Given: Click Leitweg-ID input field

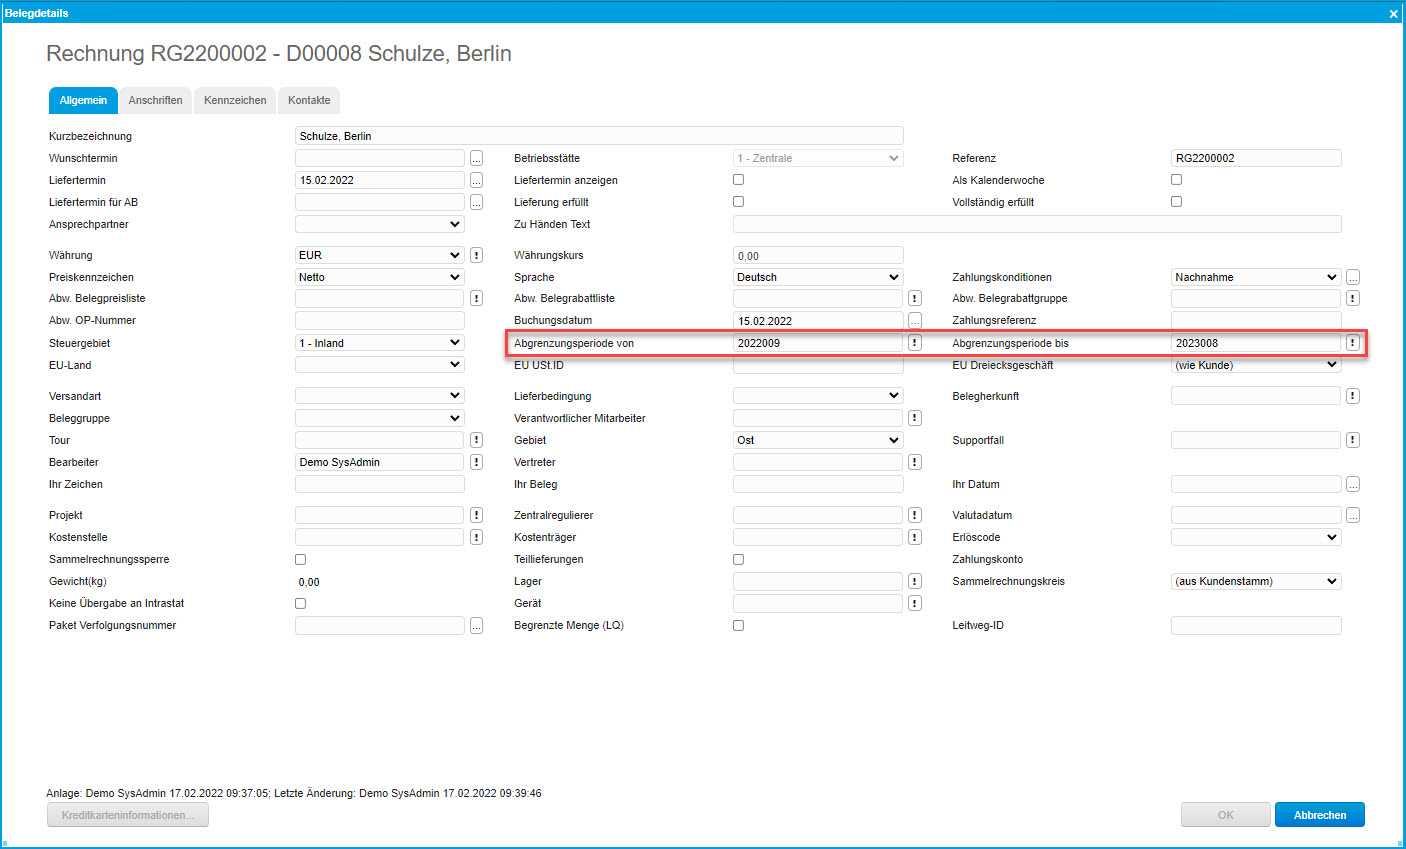Looking at the screenshot, I should tap(1256, 625).
